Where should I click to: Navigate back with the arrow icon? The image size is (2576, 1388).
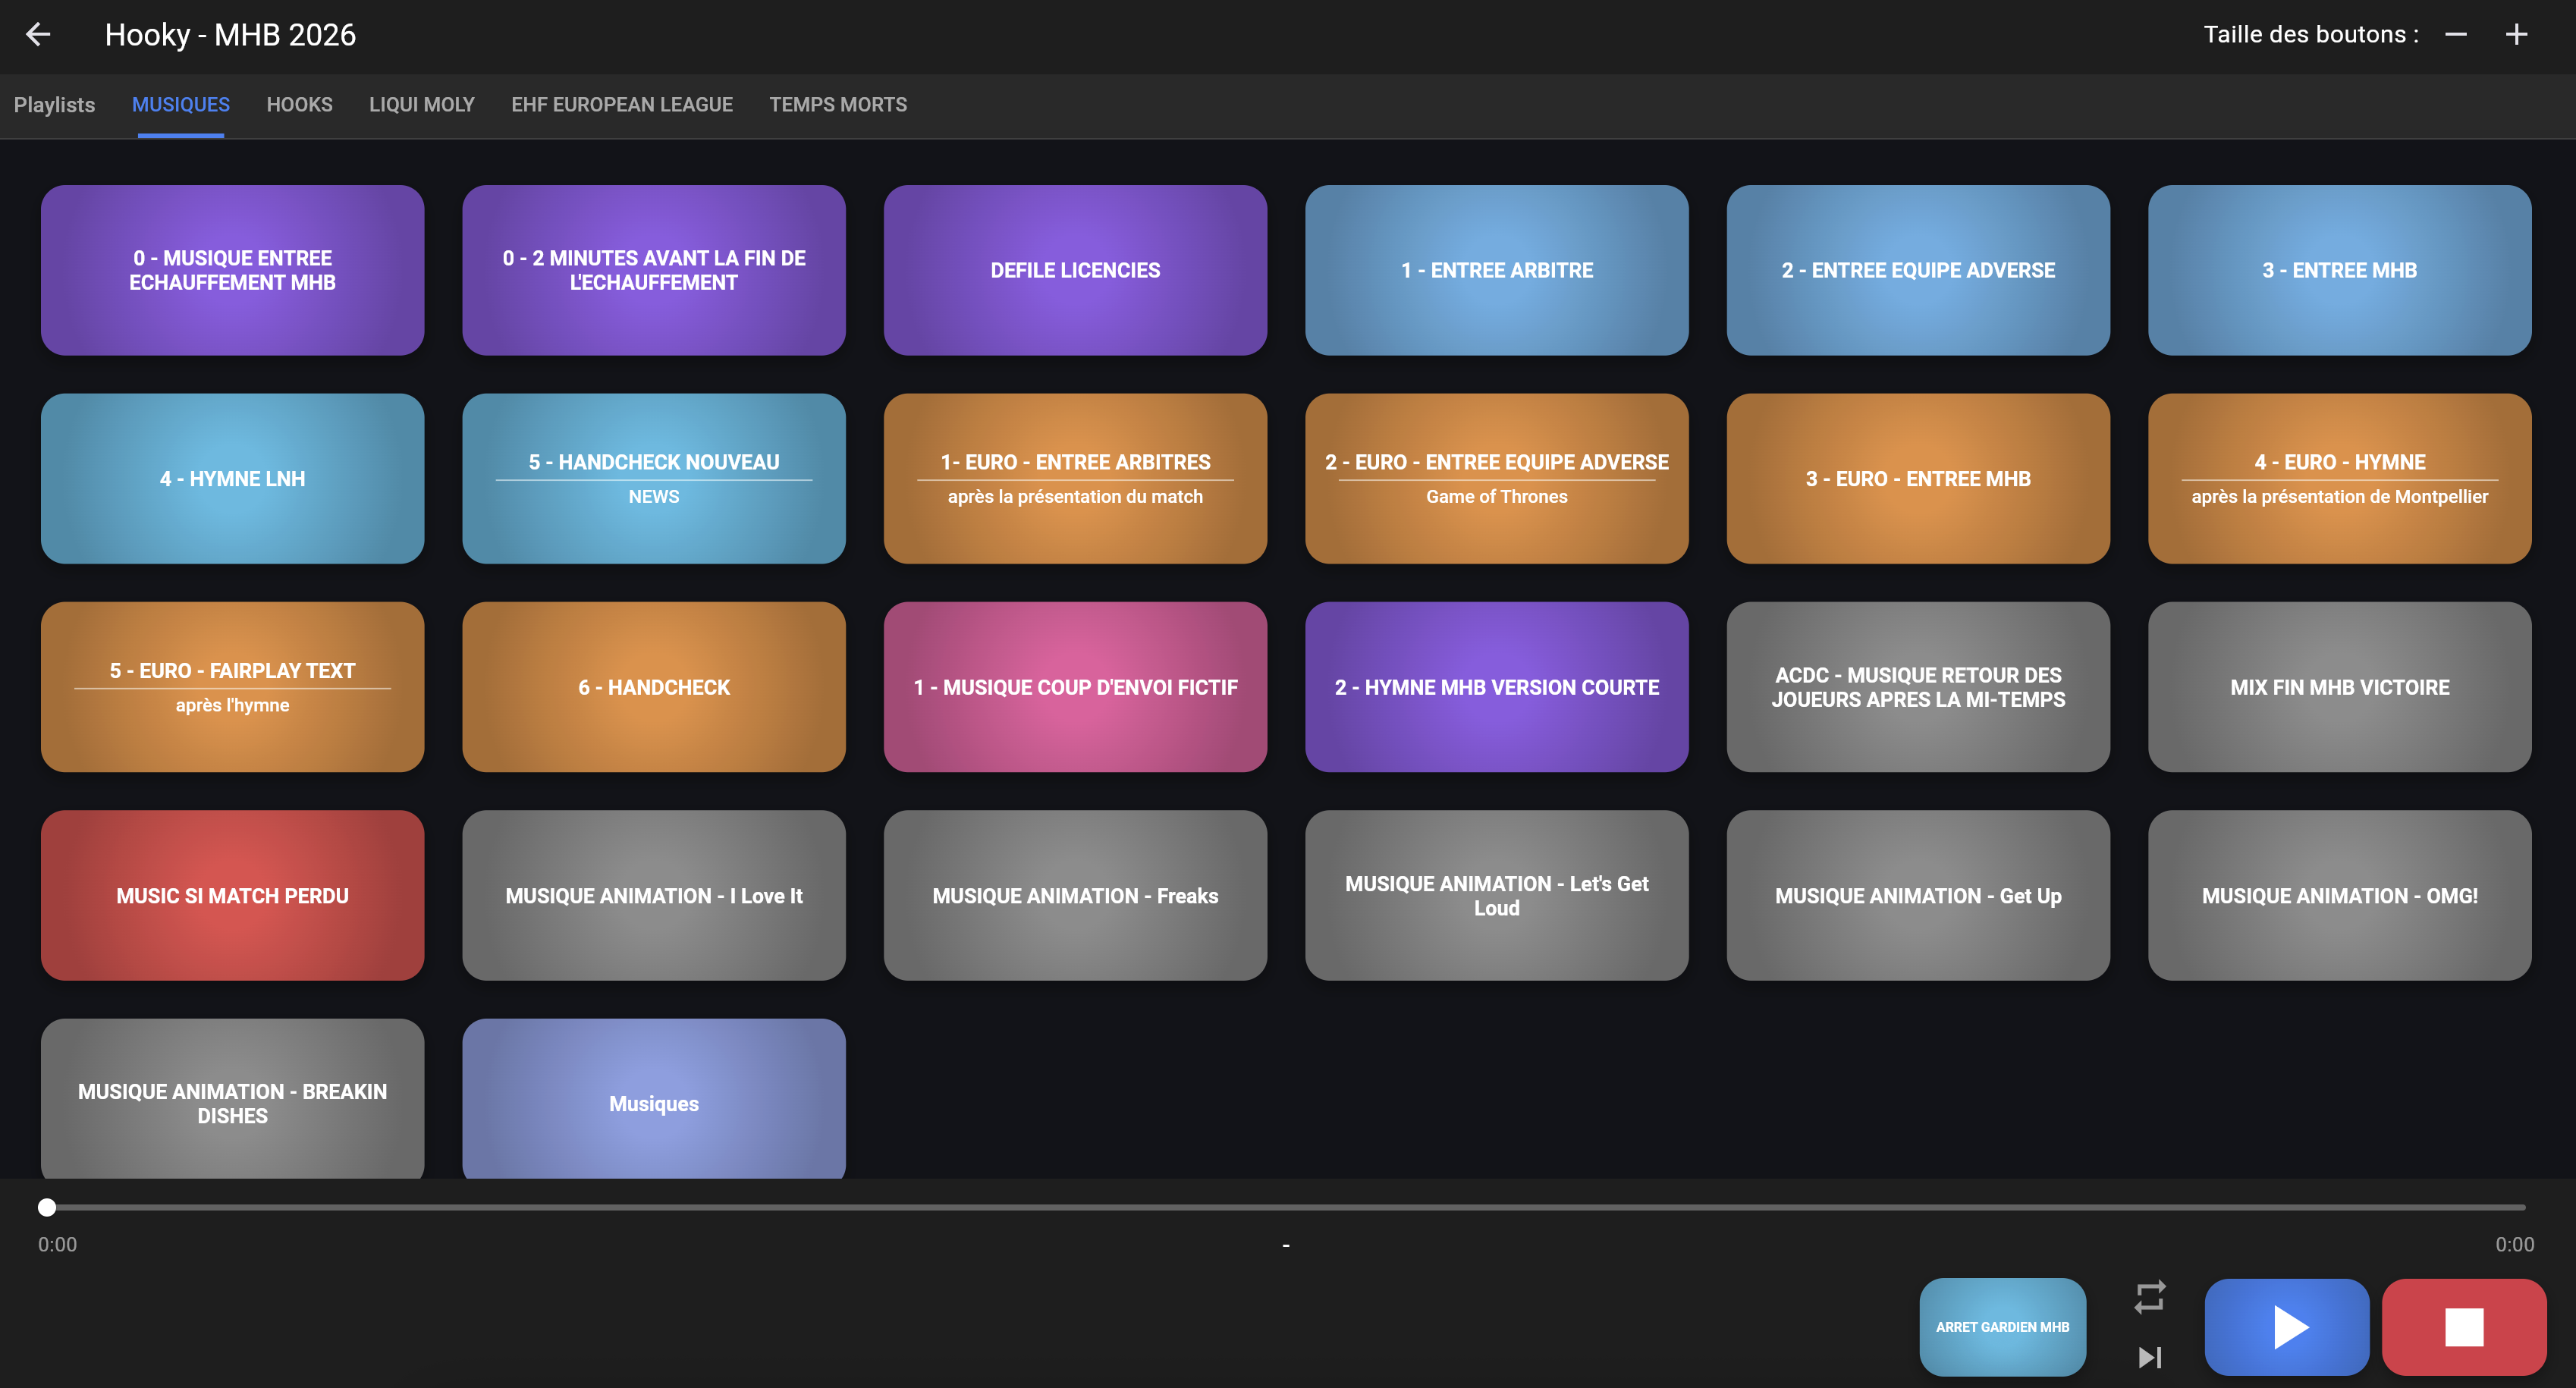[39, 34]
